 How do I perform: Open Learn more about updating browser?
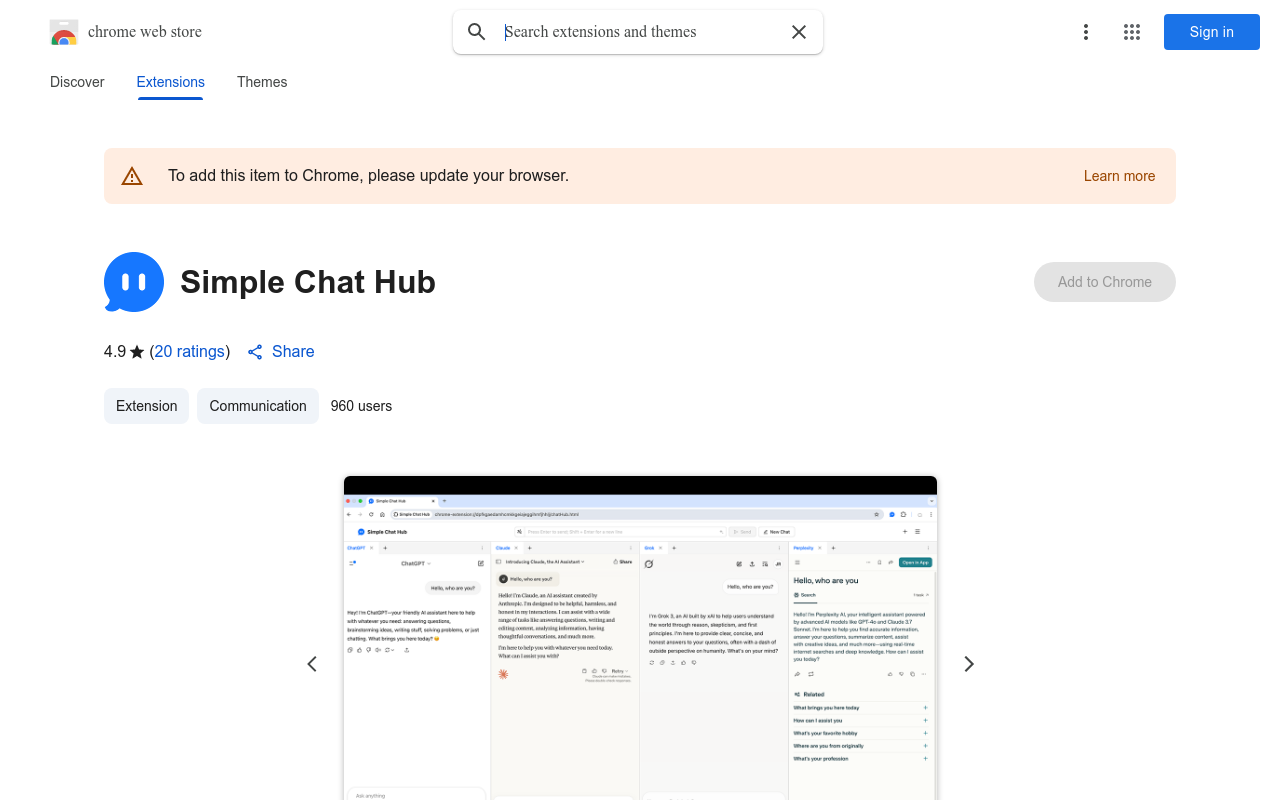click(1119, 176)
